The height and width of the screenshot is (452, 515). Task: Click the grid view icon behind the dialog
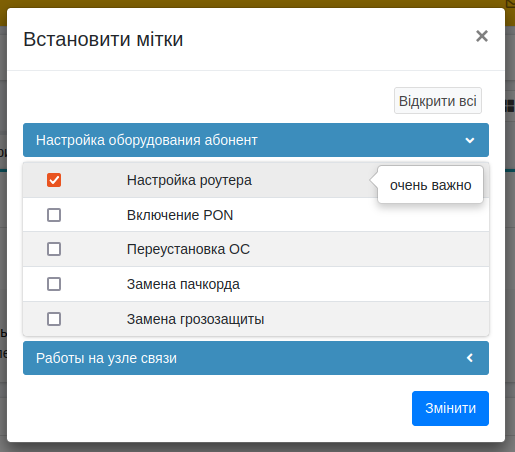pos(510,106)
